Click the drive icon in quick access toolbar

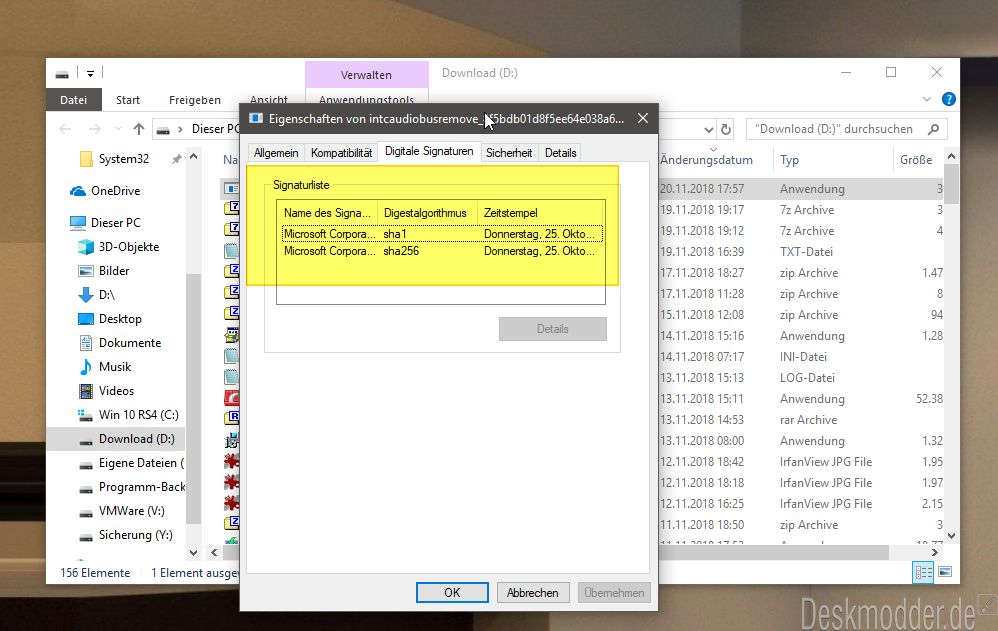[x=62, y=74]
